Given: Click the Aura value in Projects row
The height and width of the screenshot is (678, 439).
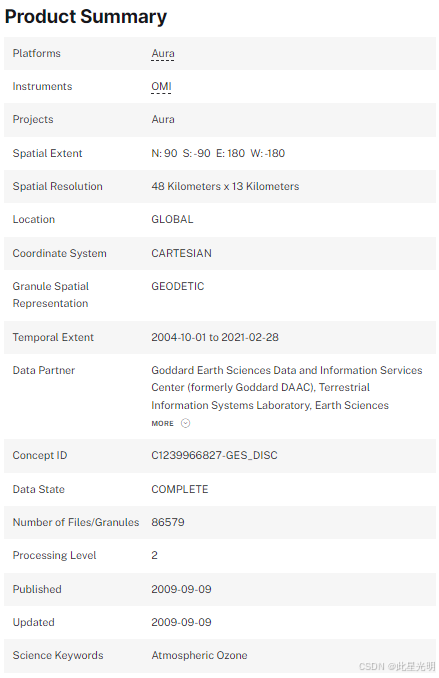Looking at the screenshot, I should click(x=163, y=119).
